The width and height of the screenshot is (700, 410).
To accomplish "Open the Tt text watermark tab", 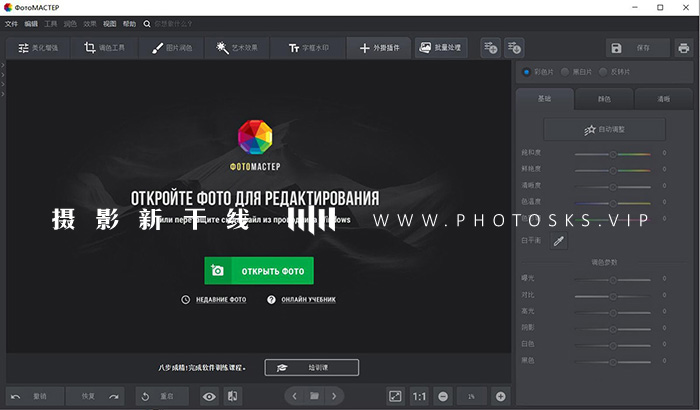I will (308, 48).
